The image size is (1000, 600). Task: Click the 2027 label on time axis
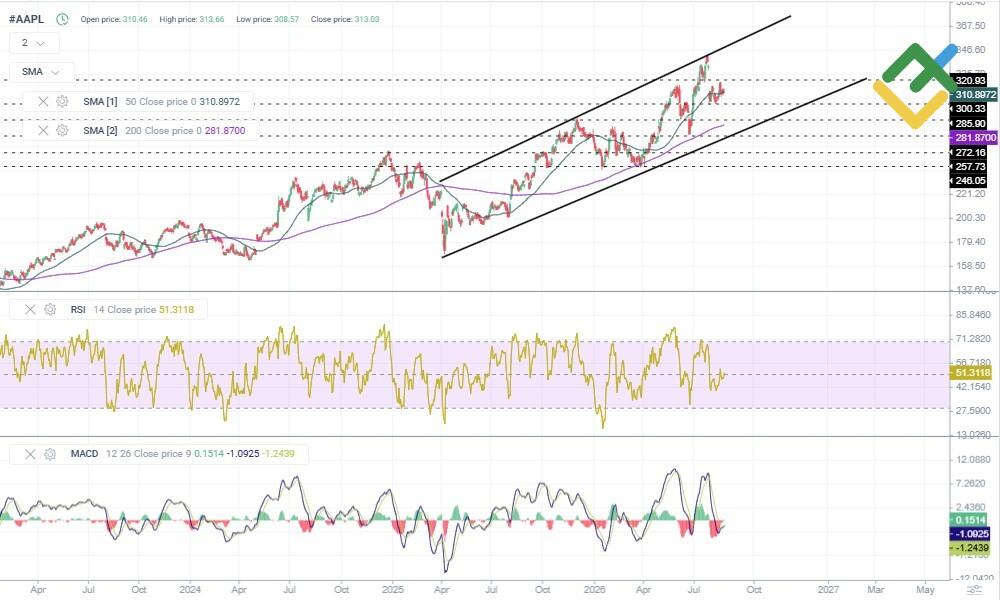[828, 590]
